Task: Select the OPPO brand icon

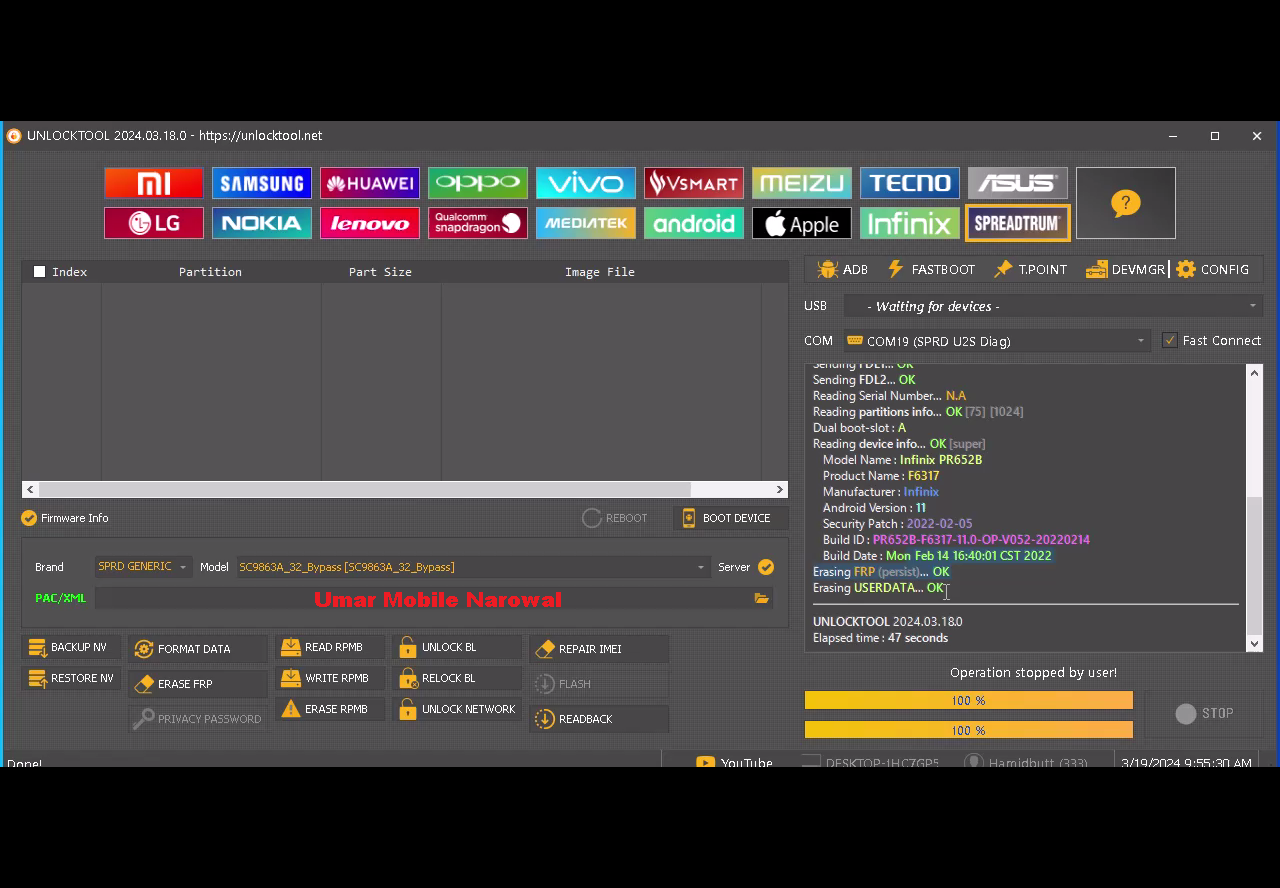Action: click(478, 183)
